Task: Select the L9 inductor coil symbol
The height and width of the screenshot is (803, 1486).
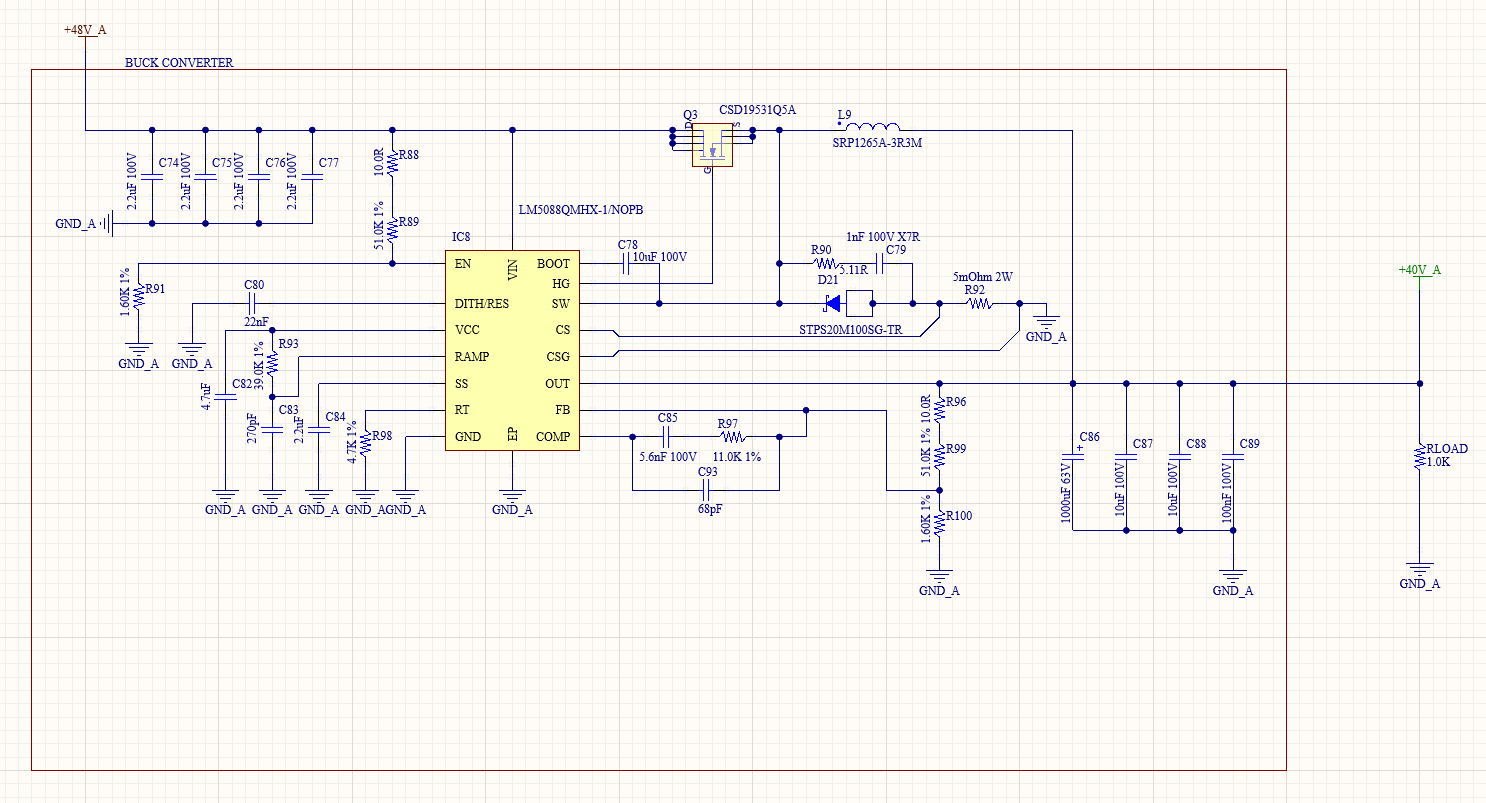Action: 873,126
